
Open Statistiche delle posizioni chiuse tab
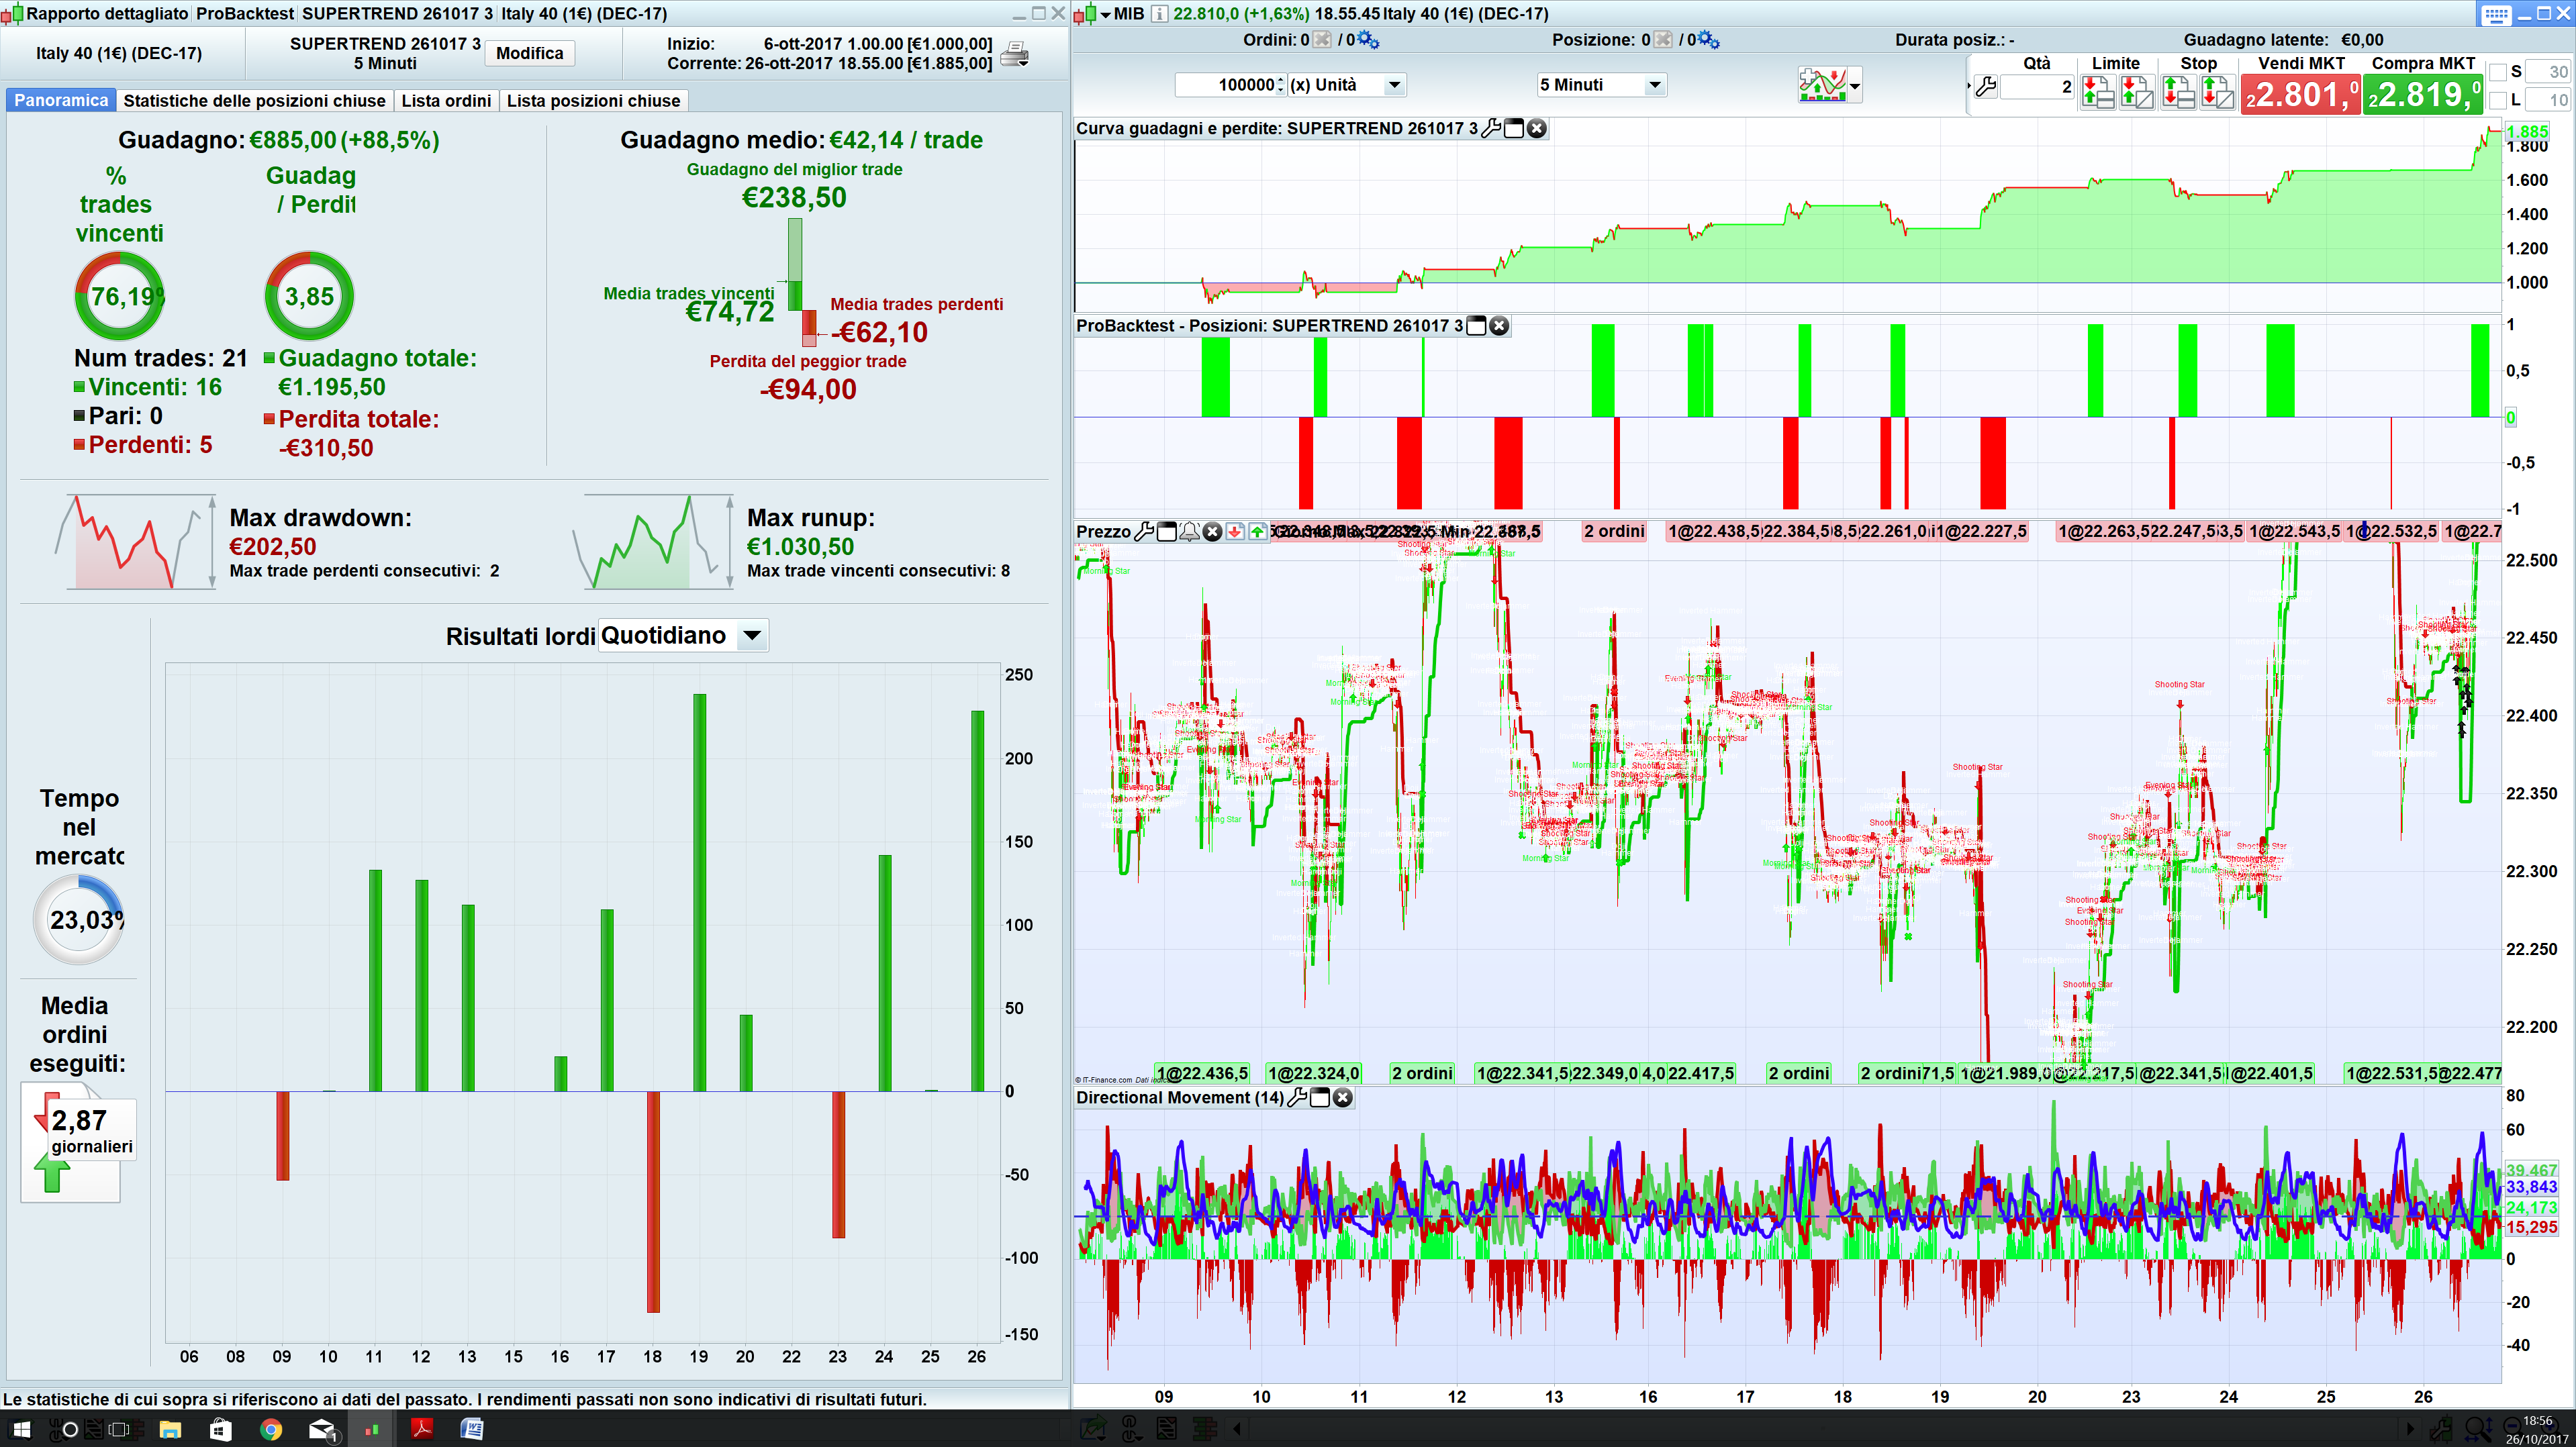pos(254,101)
